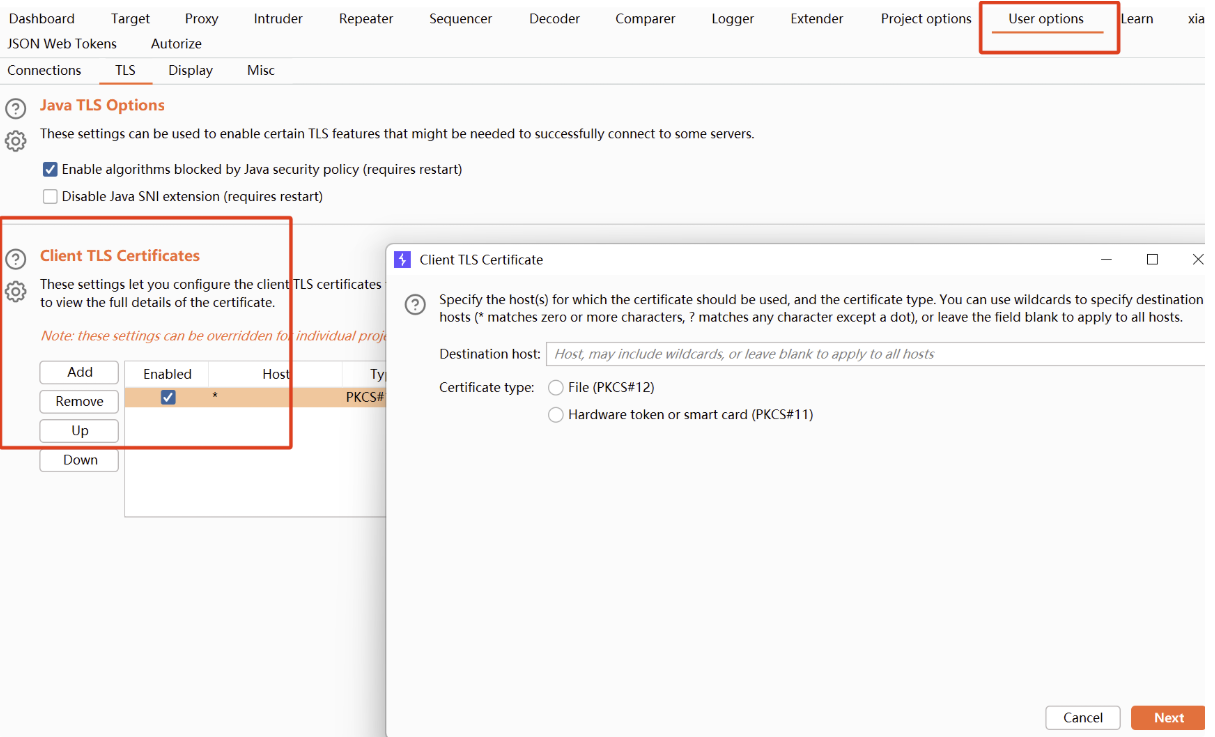Select File (PKCS#12) certificate type
Viewport: 1215px width, 737px height.
click(556, 388)
